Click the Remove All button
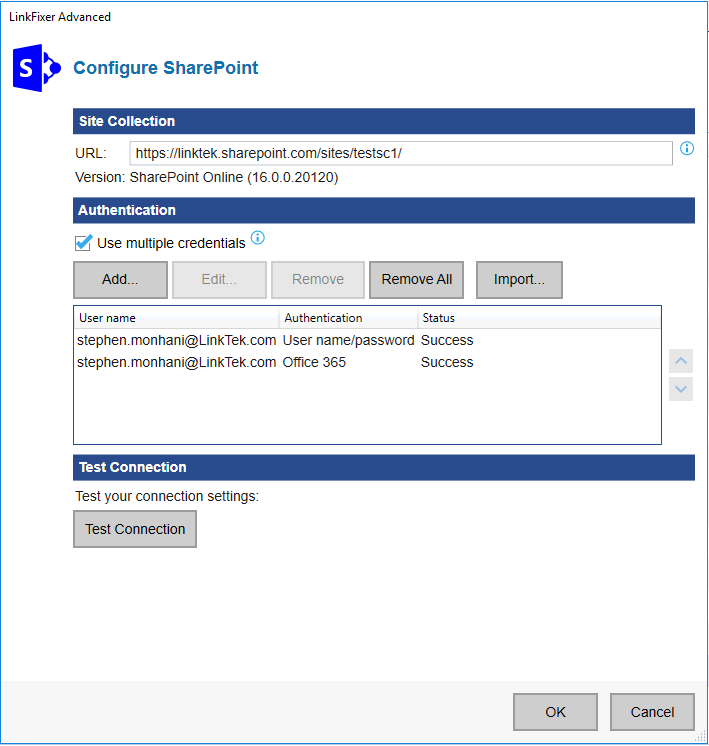 coord(416,279)
